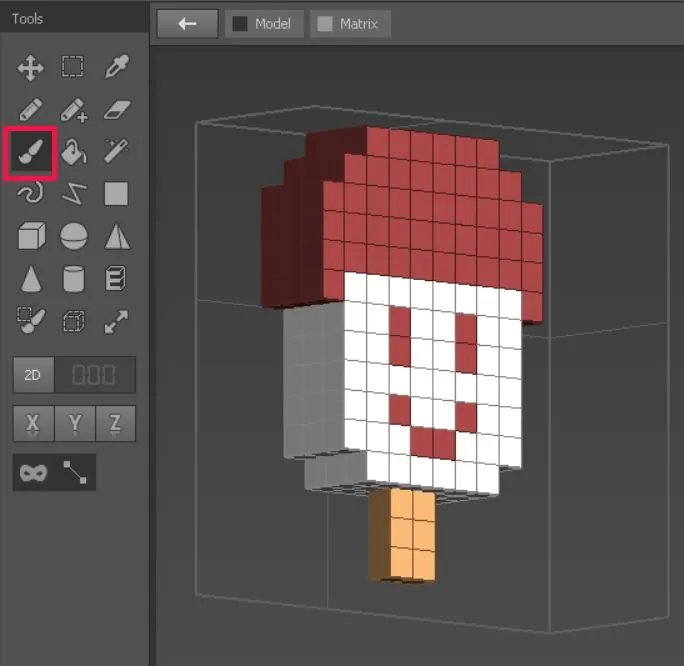Toggle X axis mirroring
Image resolution: width=684 pixels, height=666 pixels.
(34, 424)
